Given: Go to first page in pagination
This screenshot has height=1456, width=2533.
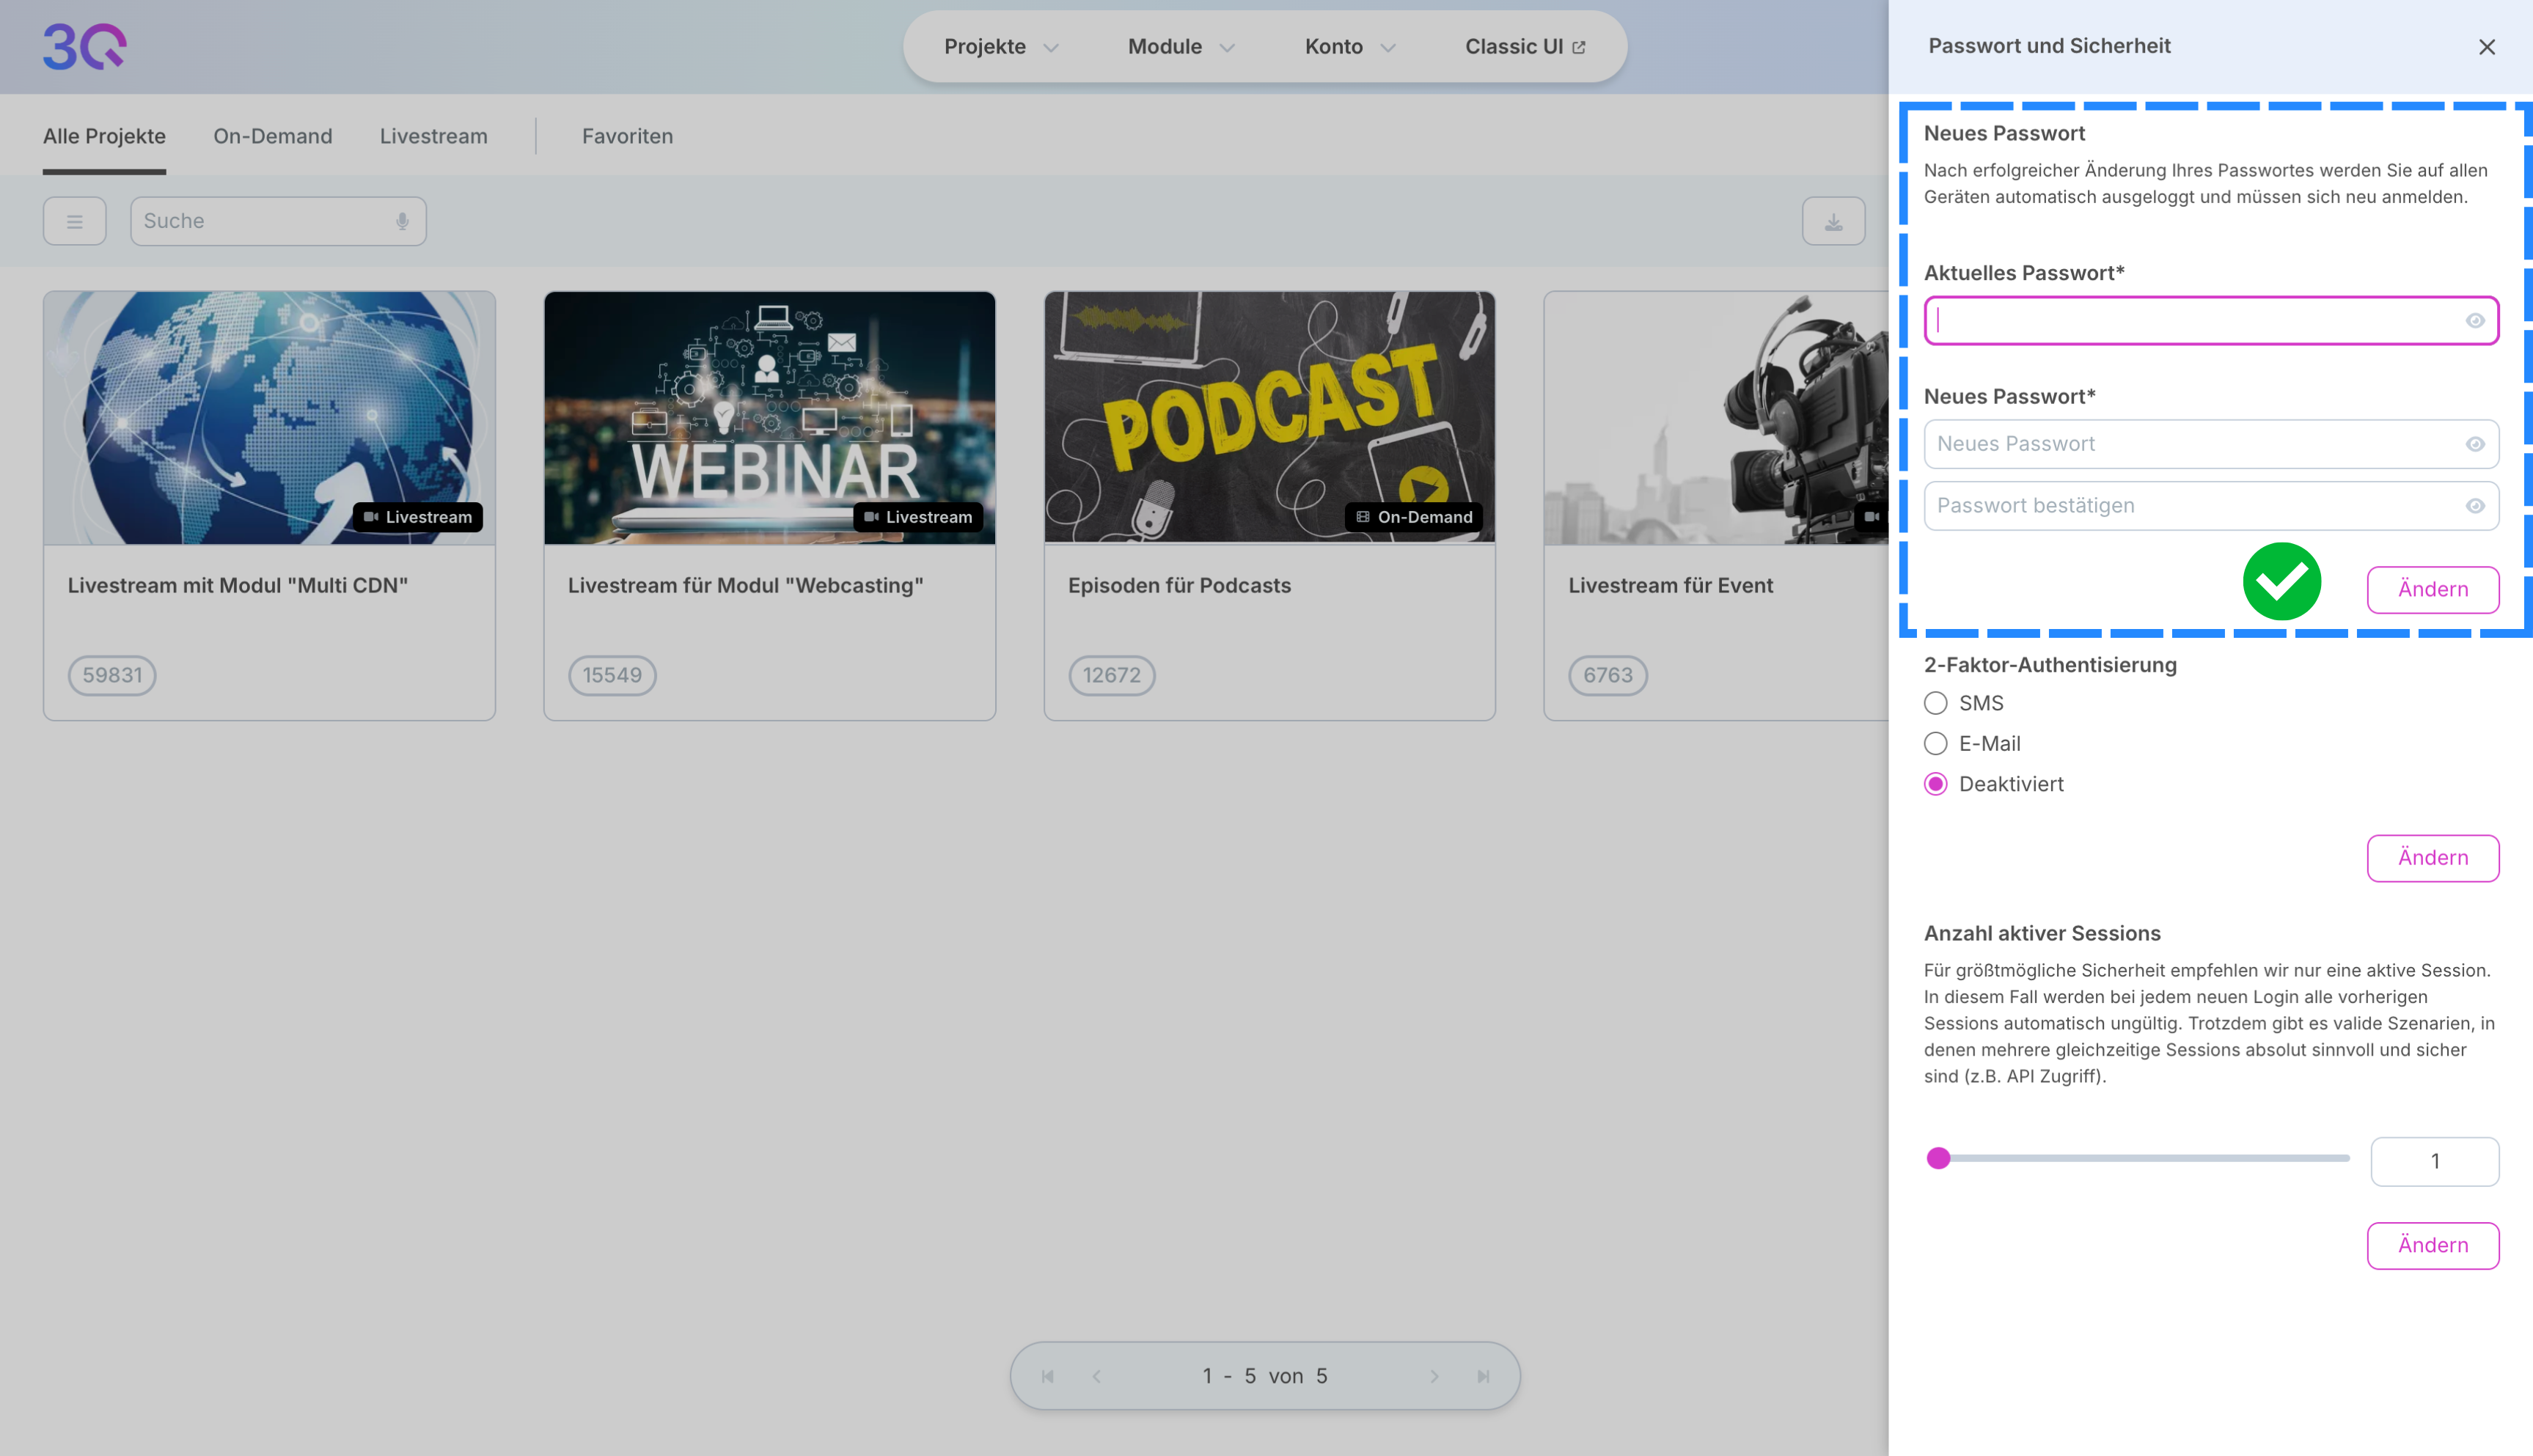Looking at the screenshot, I should pos(1048,1376).
